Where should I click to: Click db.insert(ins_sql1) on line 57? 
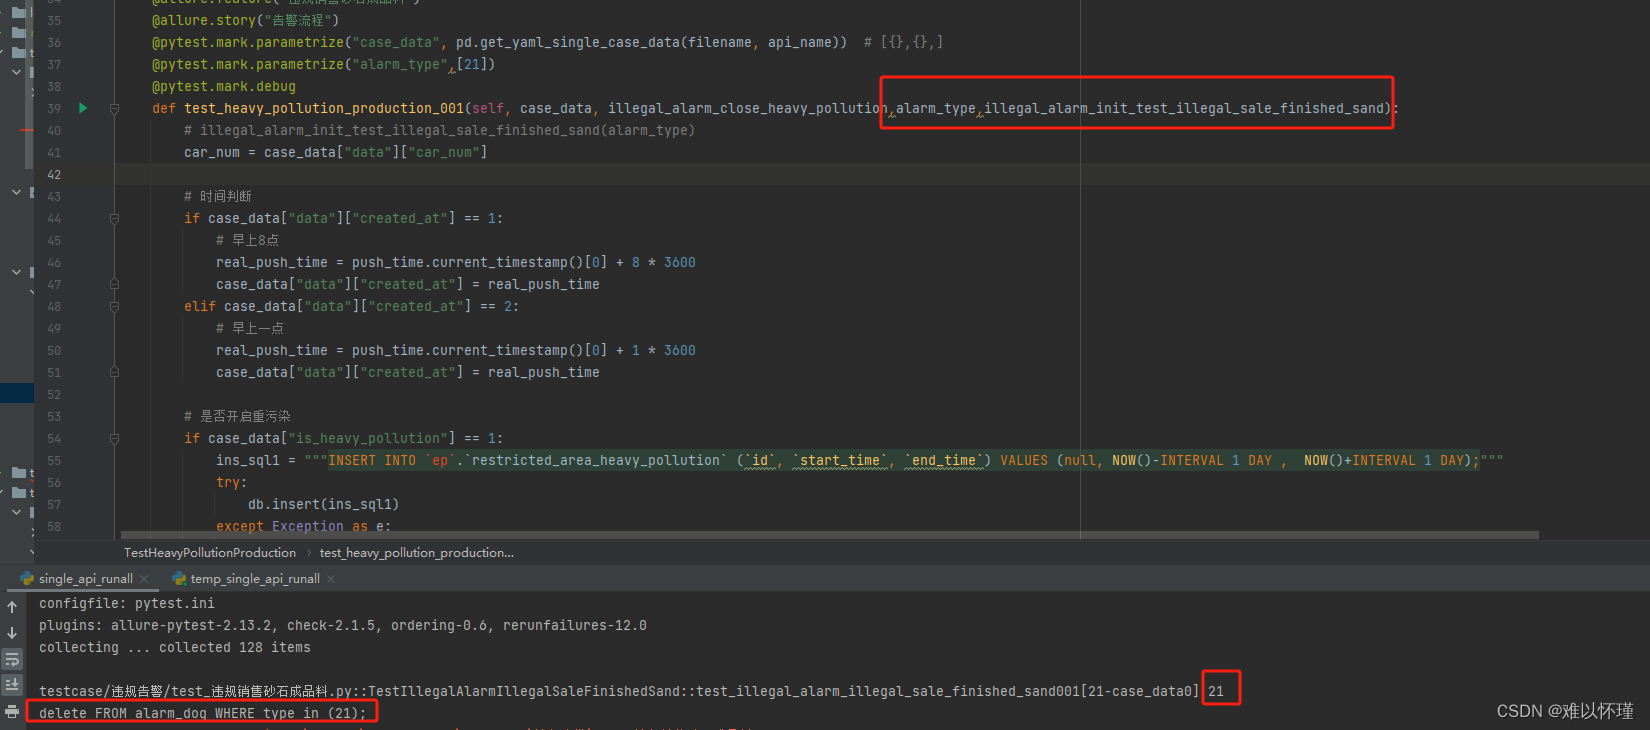[324, 504]
